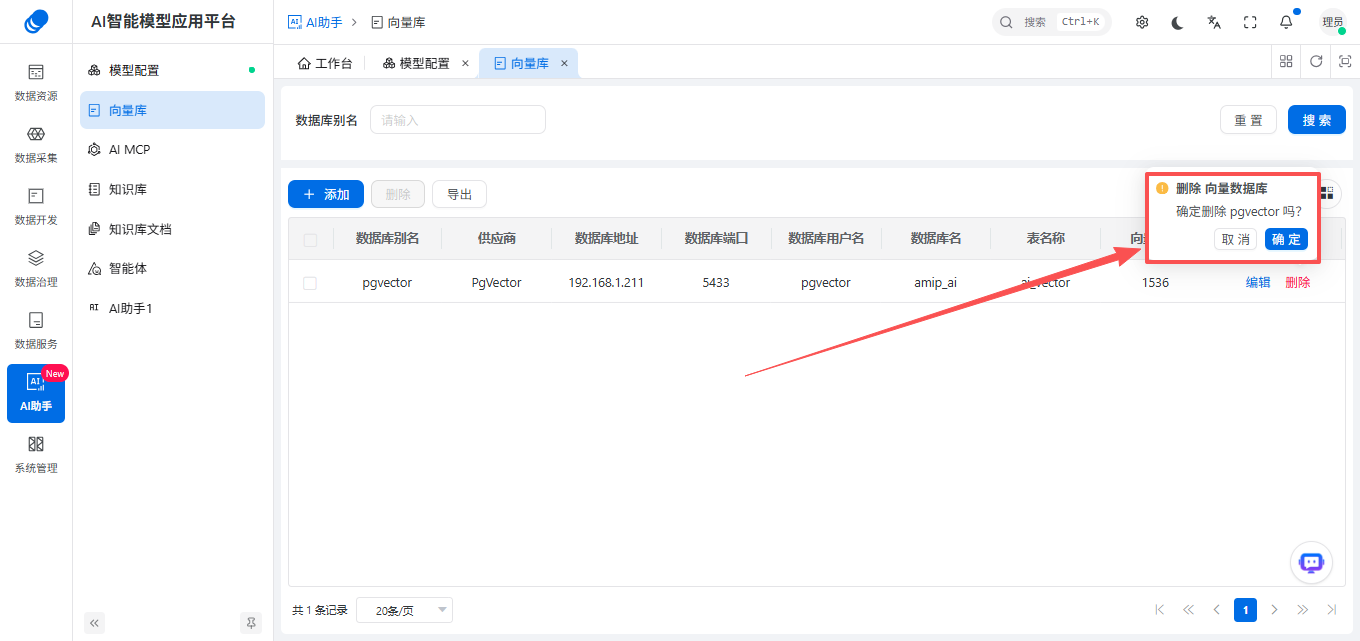Screen dimensions: 1360x641
Task: Open the global search box 搜索 Ctrl+K
Action: tap(1052, 22)
